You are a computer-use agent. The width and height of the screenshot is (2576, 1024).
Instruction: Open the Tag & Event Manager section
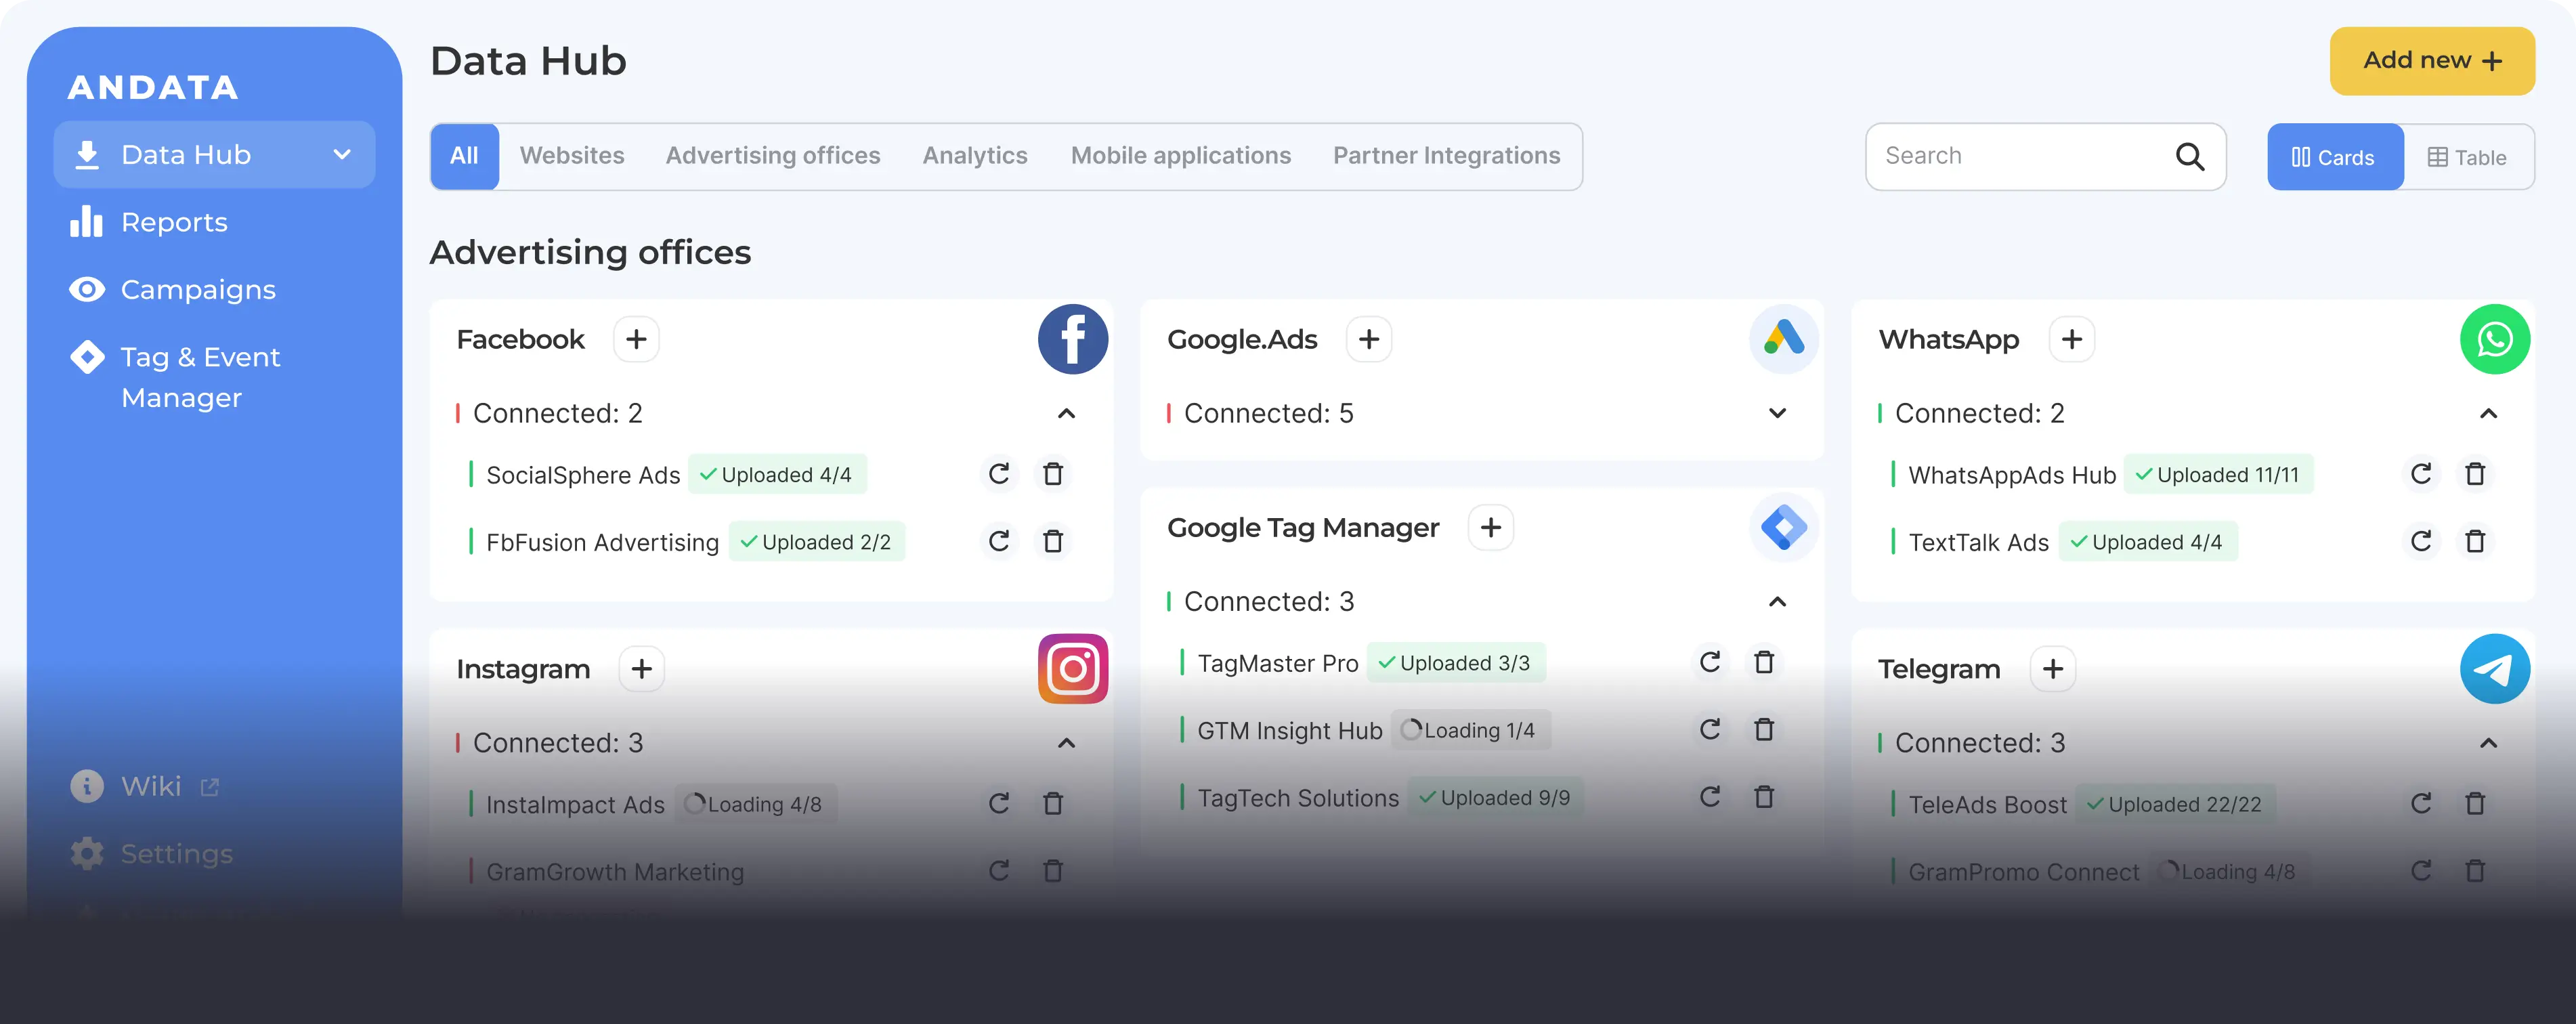tap(200, 376)
